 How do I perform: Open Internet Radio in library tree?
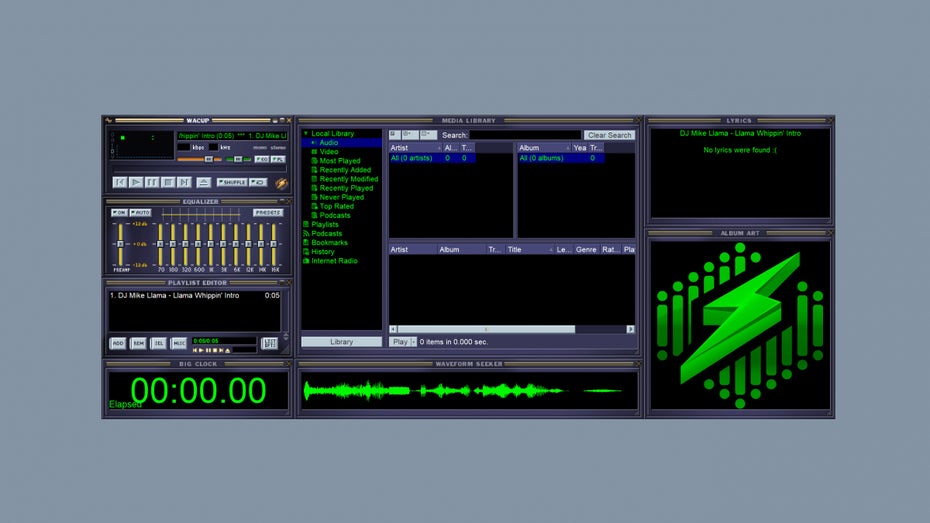[x=334, y=261]
